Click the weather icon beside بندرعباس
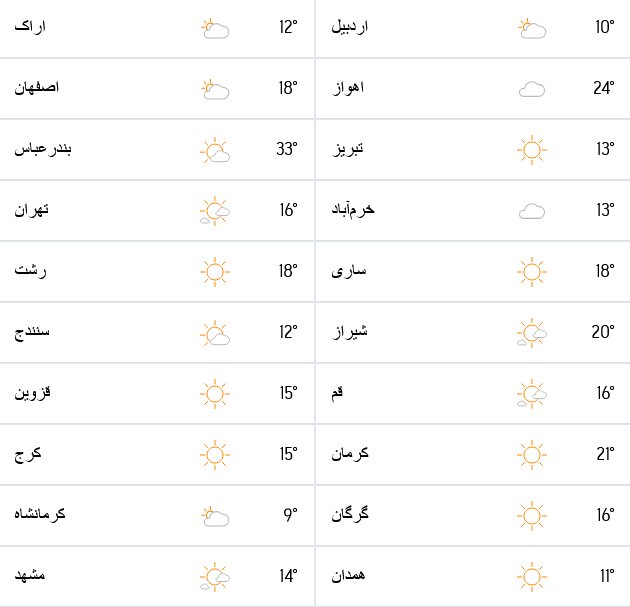The width and height of the screenshot is (630, 607). click(215, 150)
